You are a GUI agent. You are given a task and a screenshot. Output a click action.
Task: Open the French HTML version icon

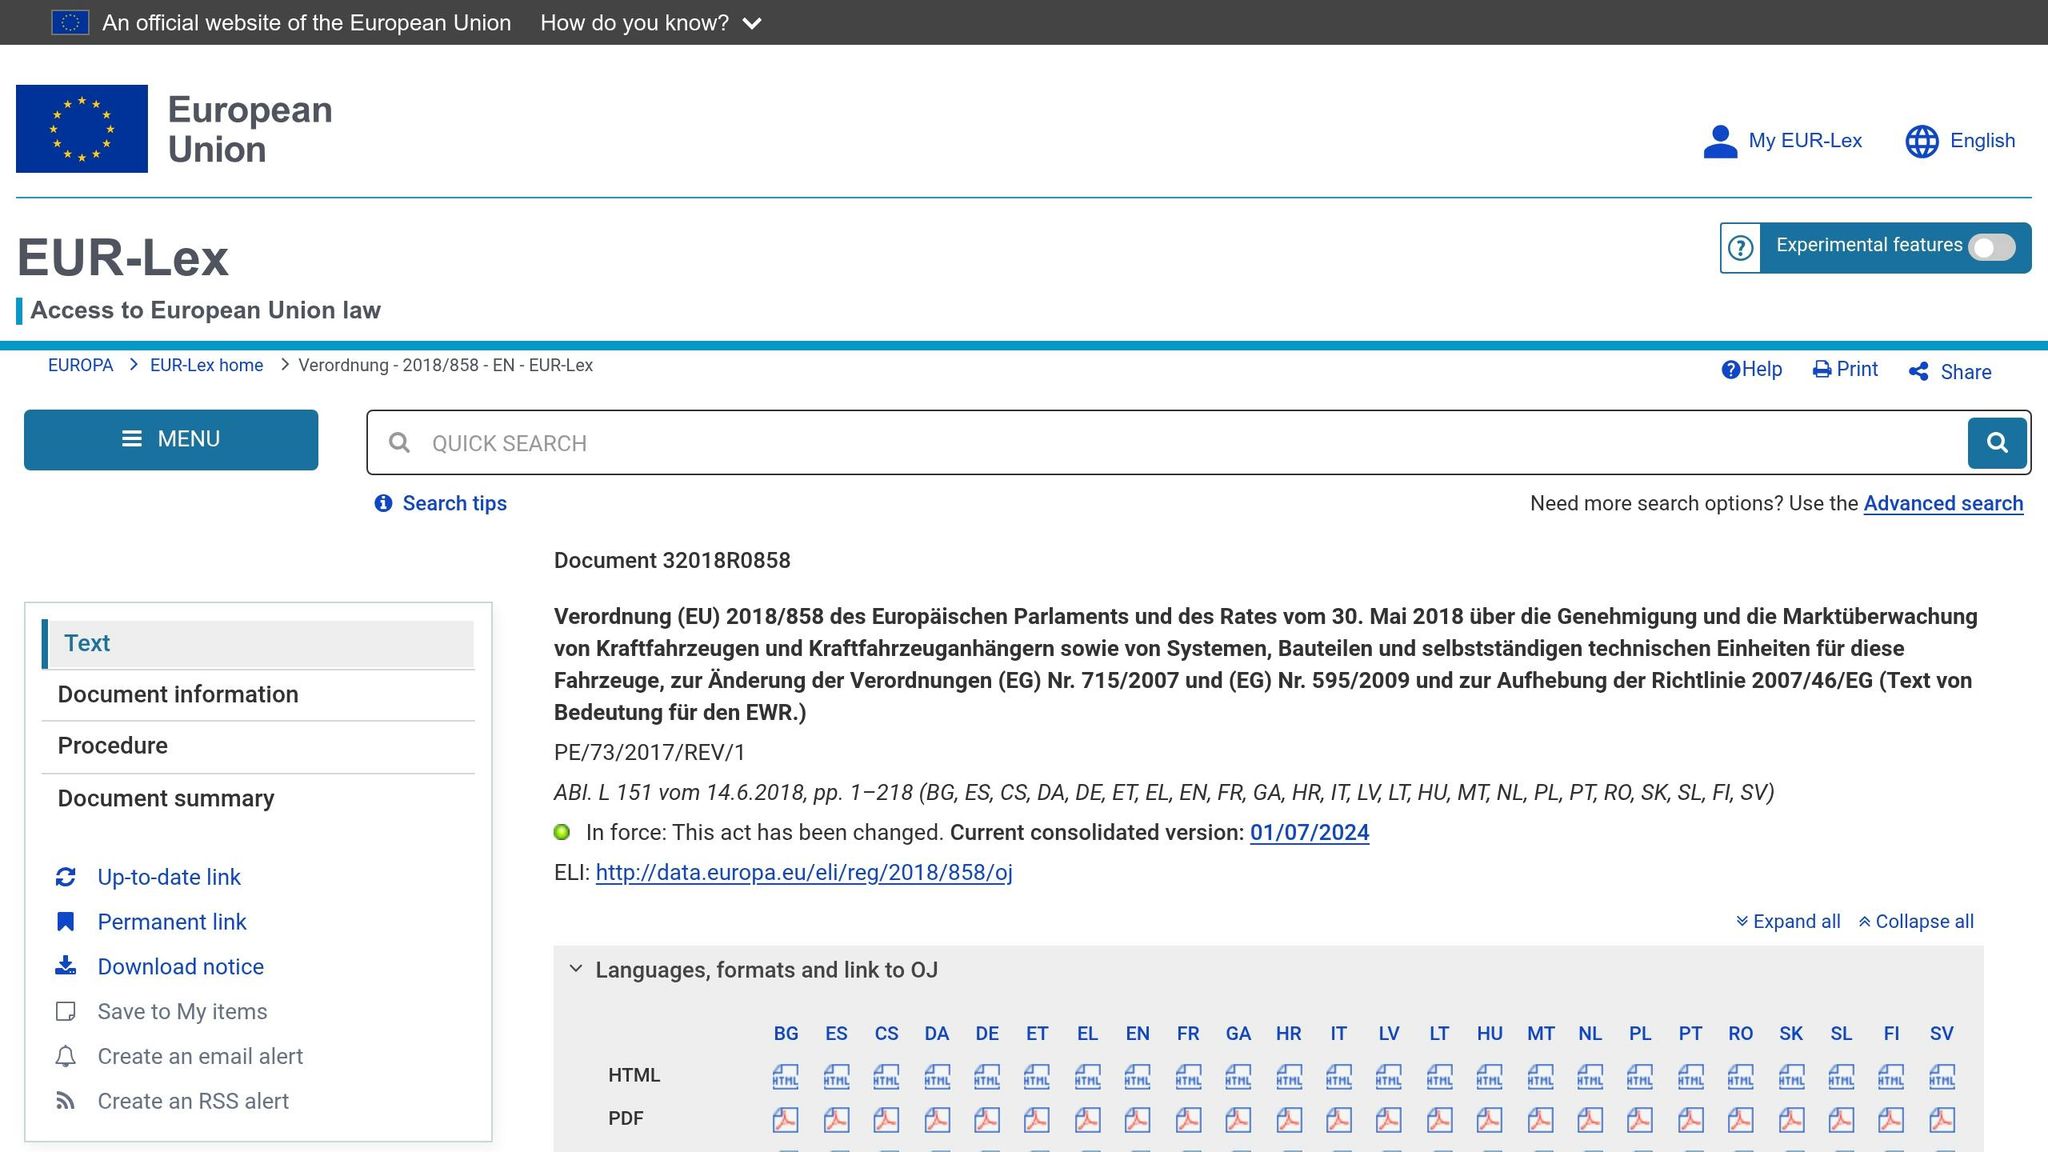[x=1188, y=1077]
